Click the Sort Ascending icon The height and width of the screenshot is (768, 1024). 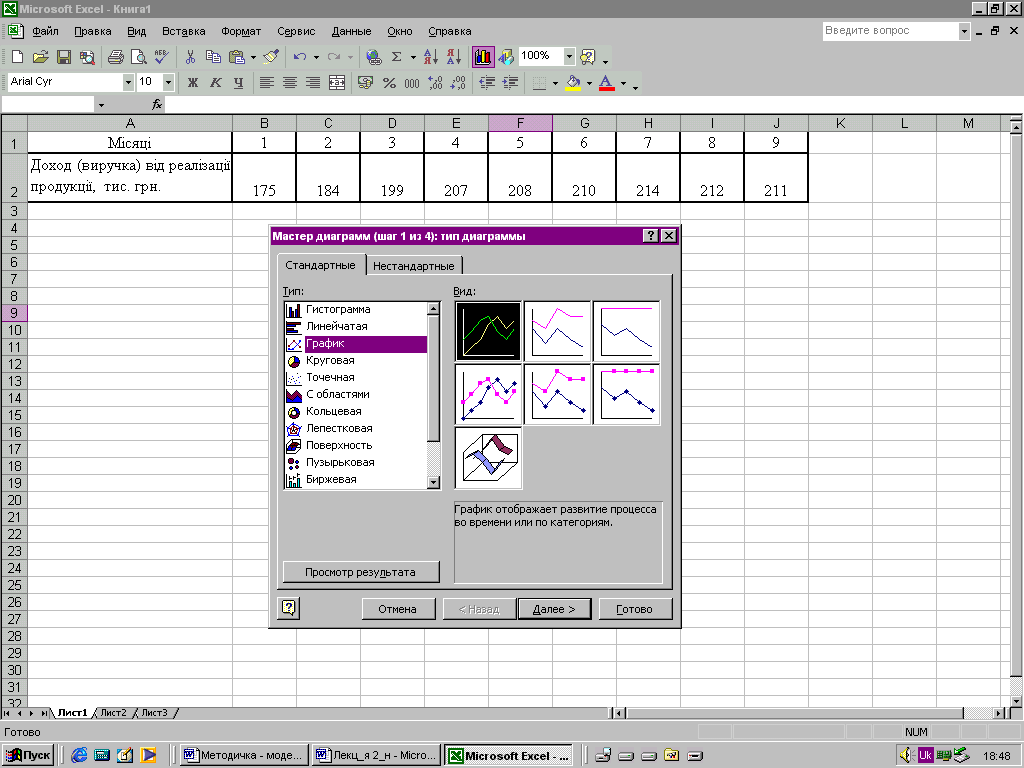pos(430,57)
